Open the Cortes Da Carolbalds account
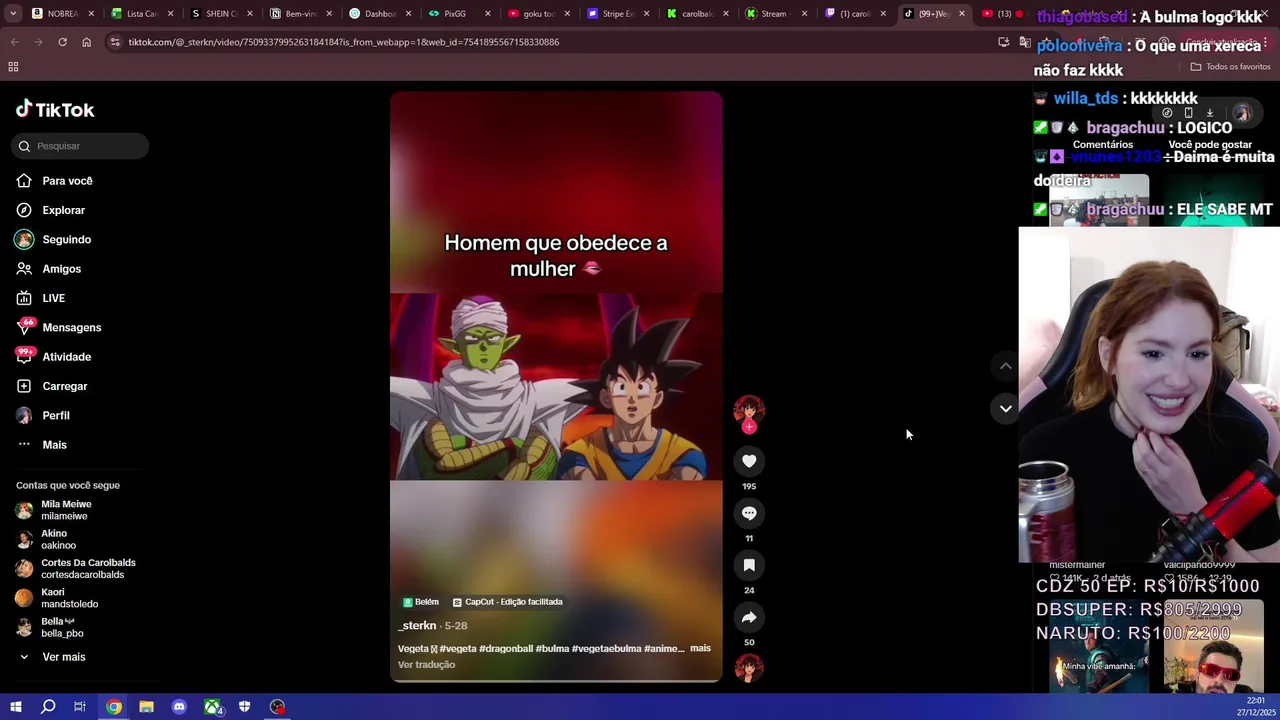1280x720 pixels. [88, 569]
